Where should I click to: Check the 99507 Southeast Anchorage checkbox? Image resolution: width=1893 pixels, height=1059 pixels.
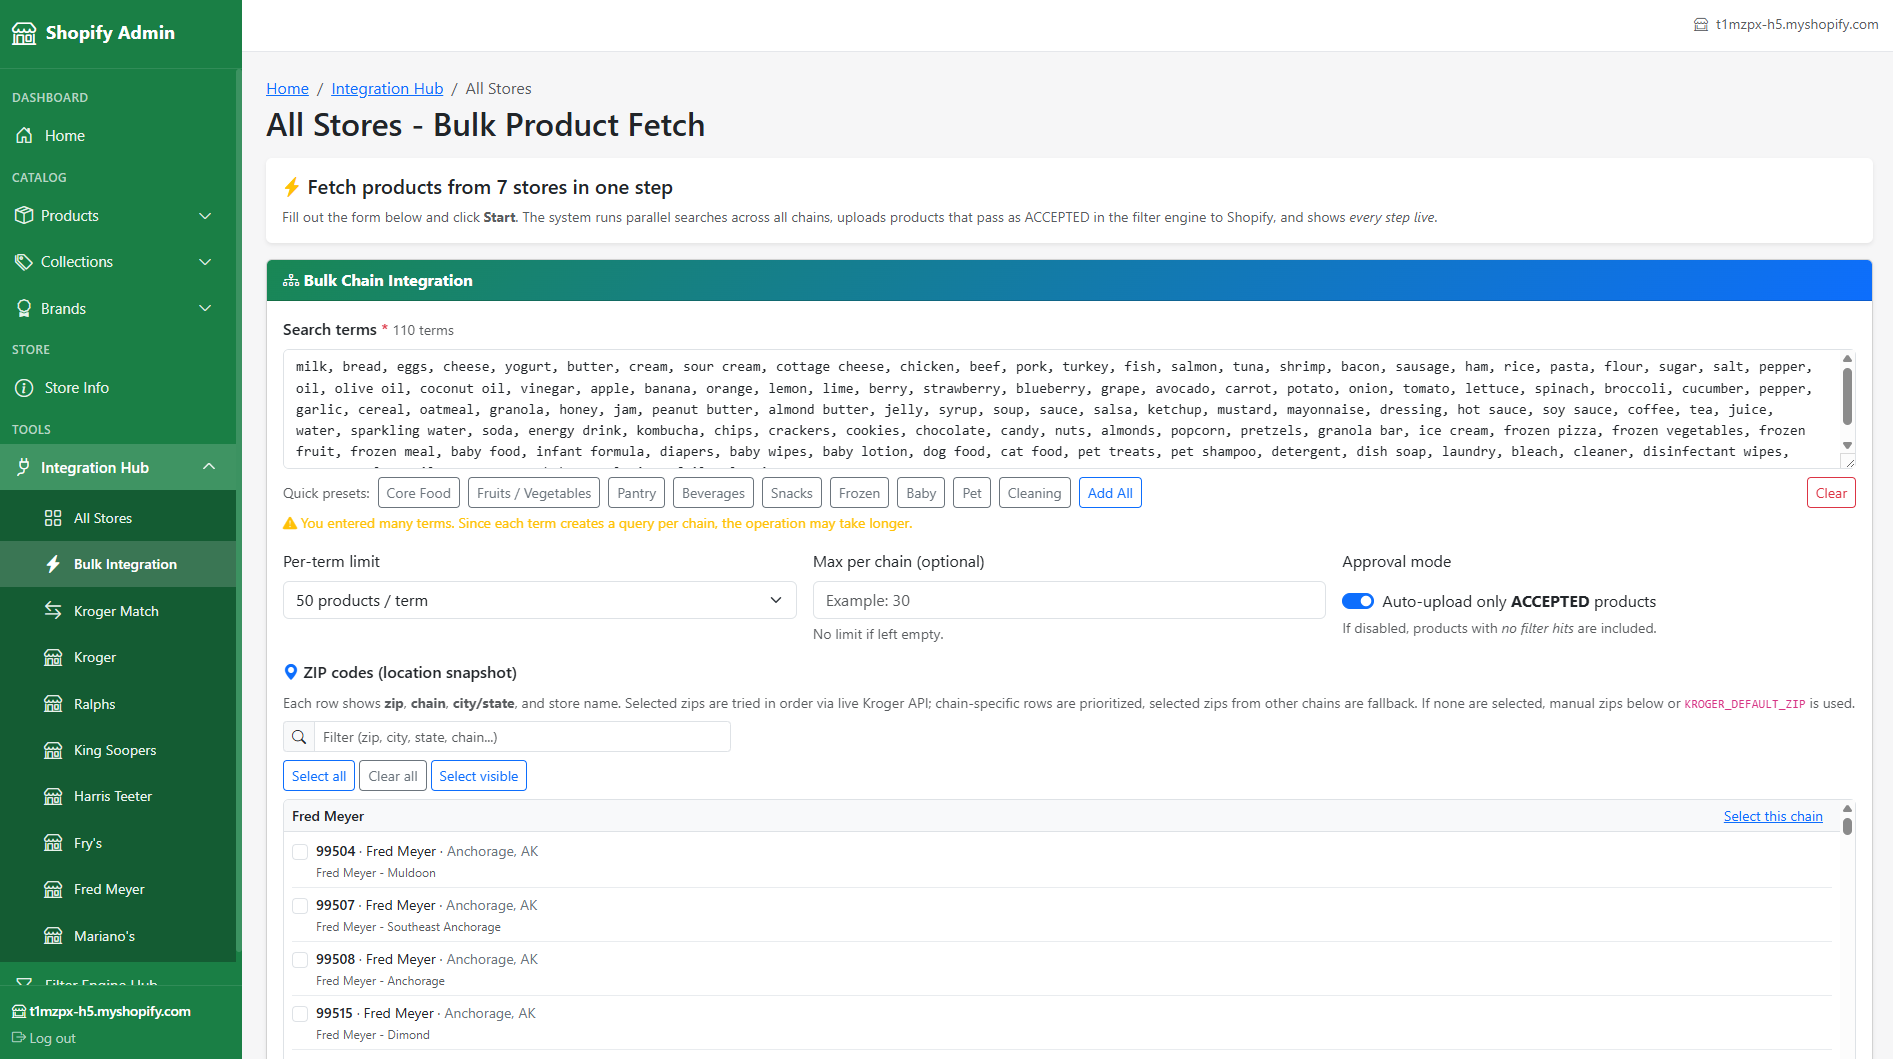coord(300,906)
